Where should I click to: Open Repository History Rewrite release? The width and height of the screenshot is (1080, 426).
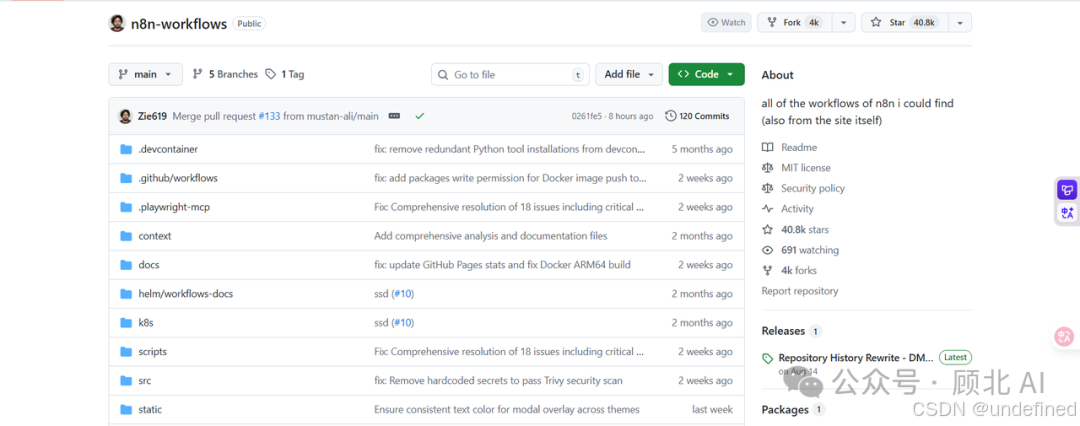click(x=856, y=358)
